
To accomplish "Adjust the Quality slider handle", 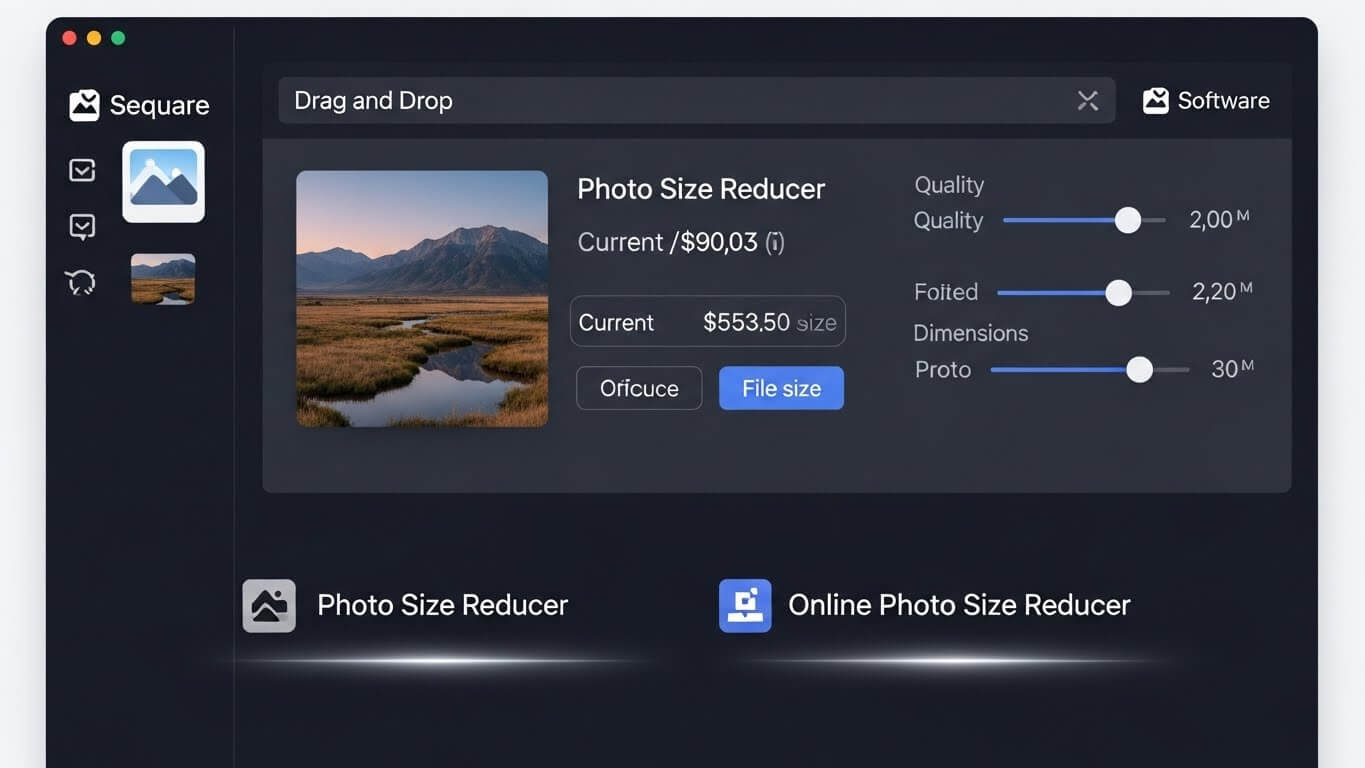I will [1128, 220].
